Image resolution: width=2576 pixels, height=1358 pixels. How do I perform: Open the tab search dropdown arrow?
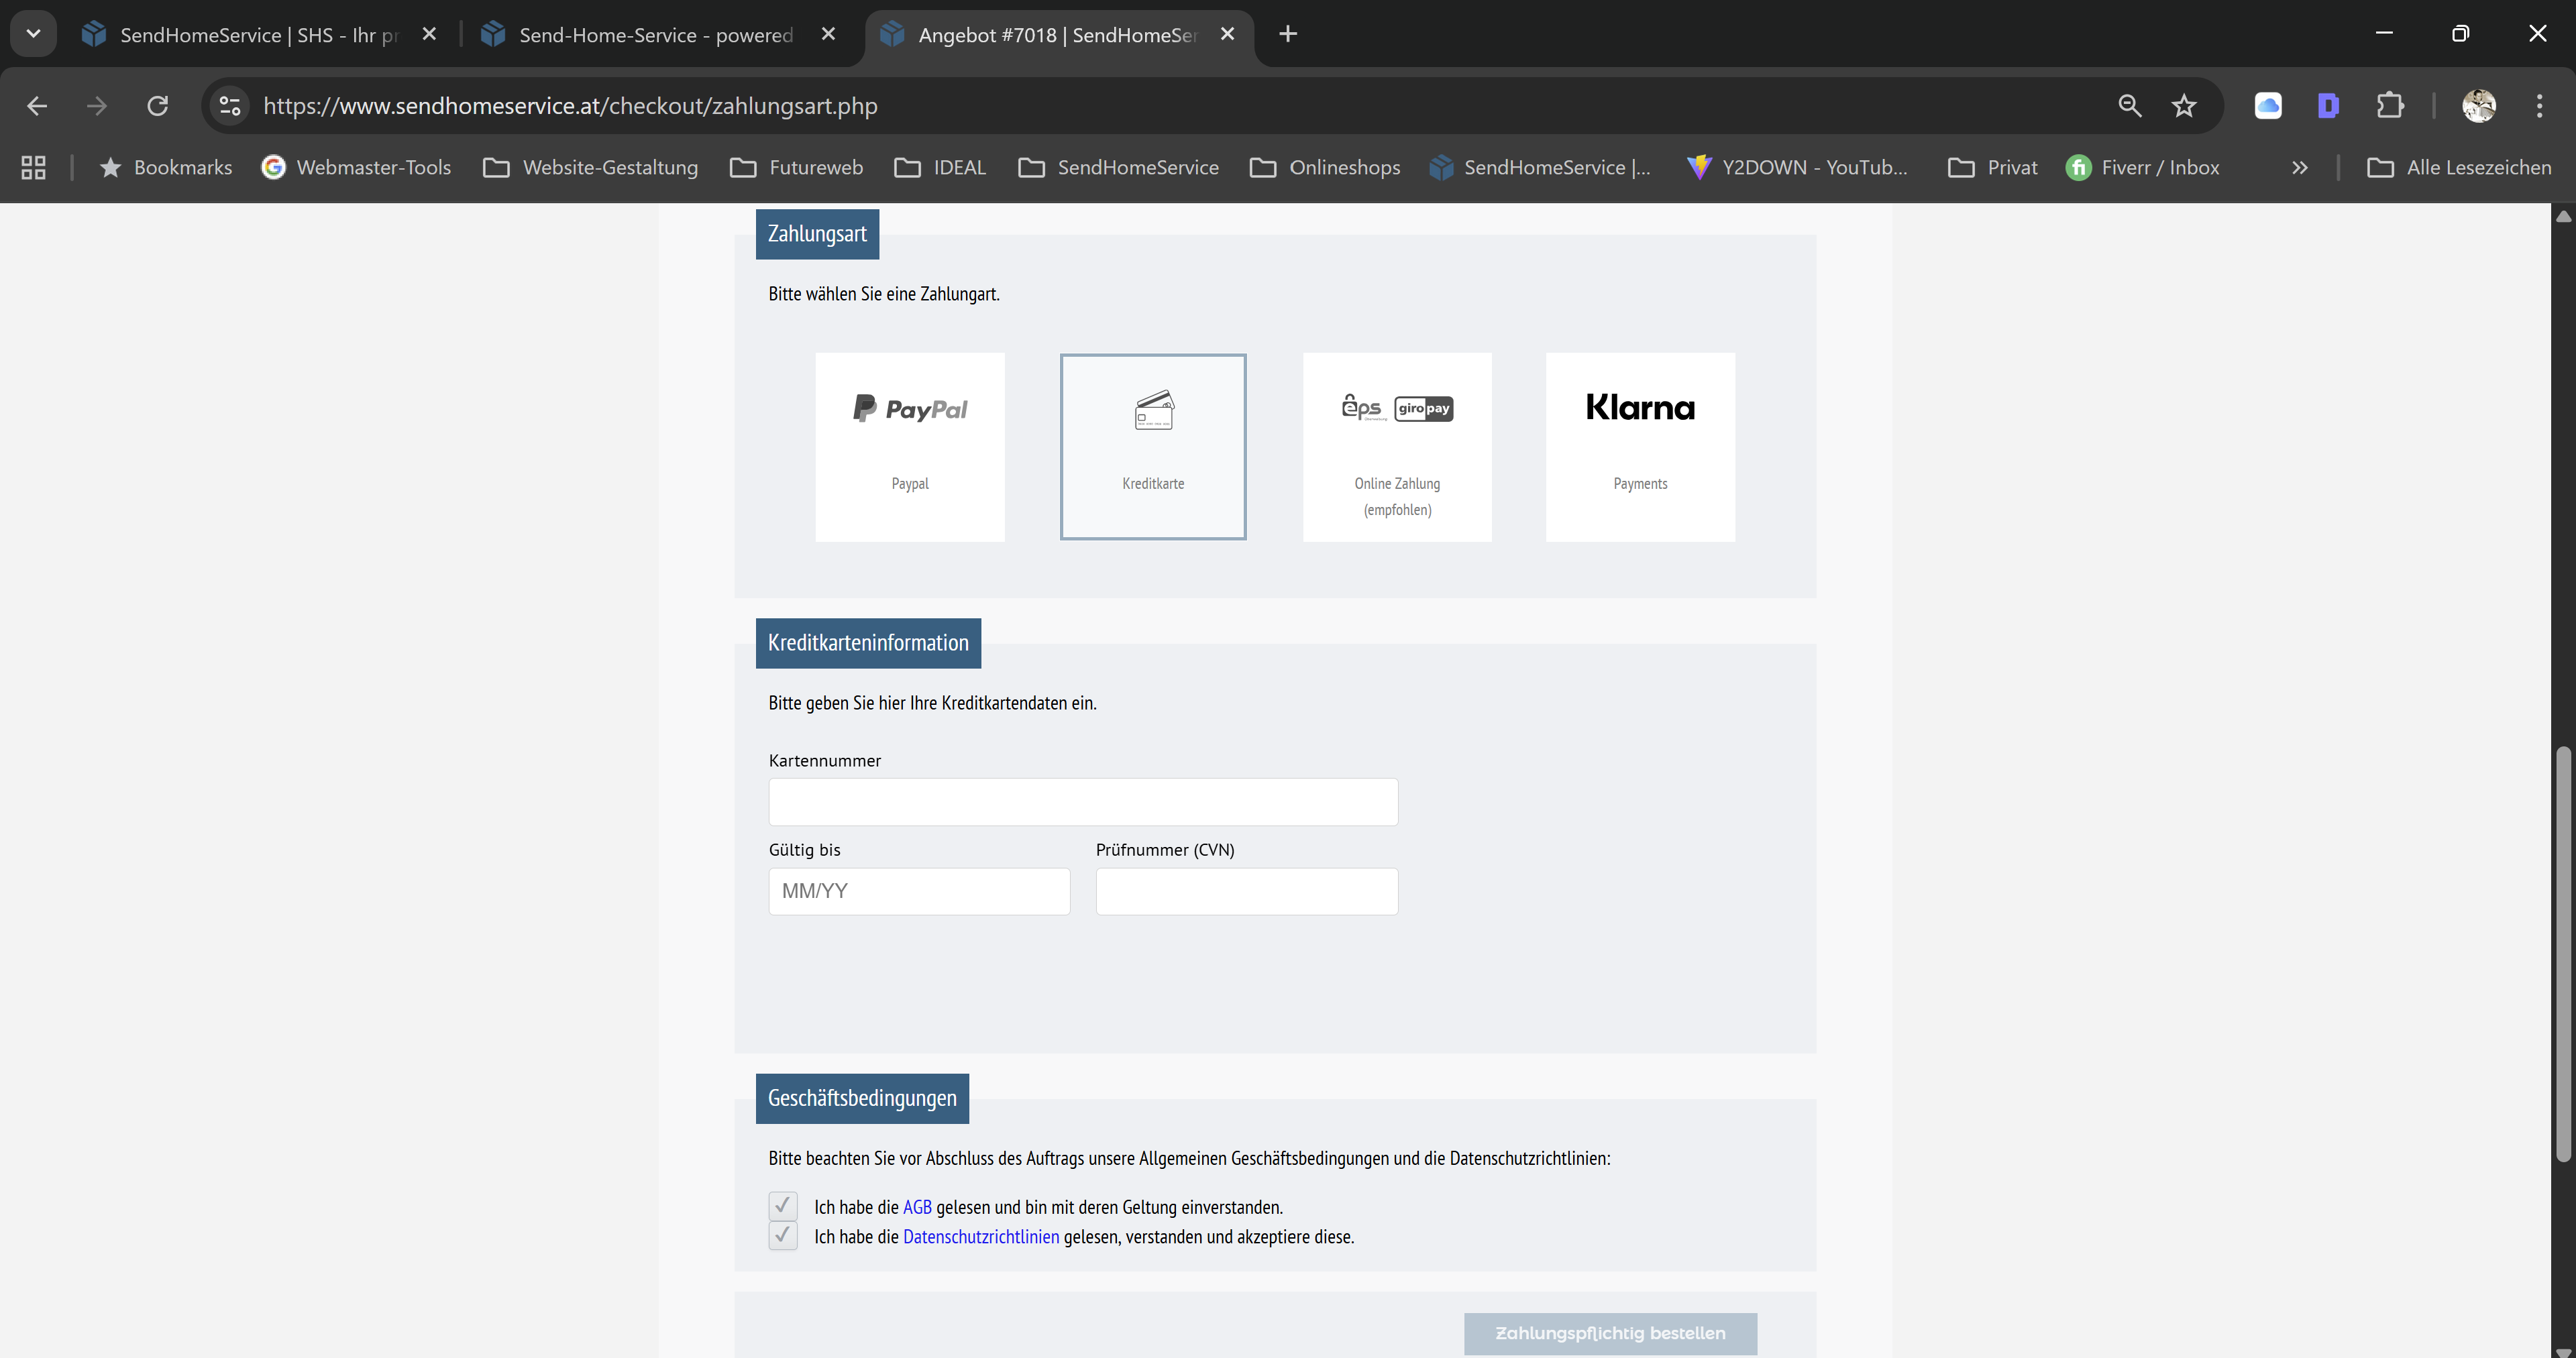[33, 34]
